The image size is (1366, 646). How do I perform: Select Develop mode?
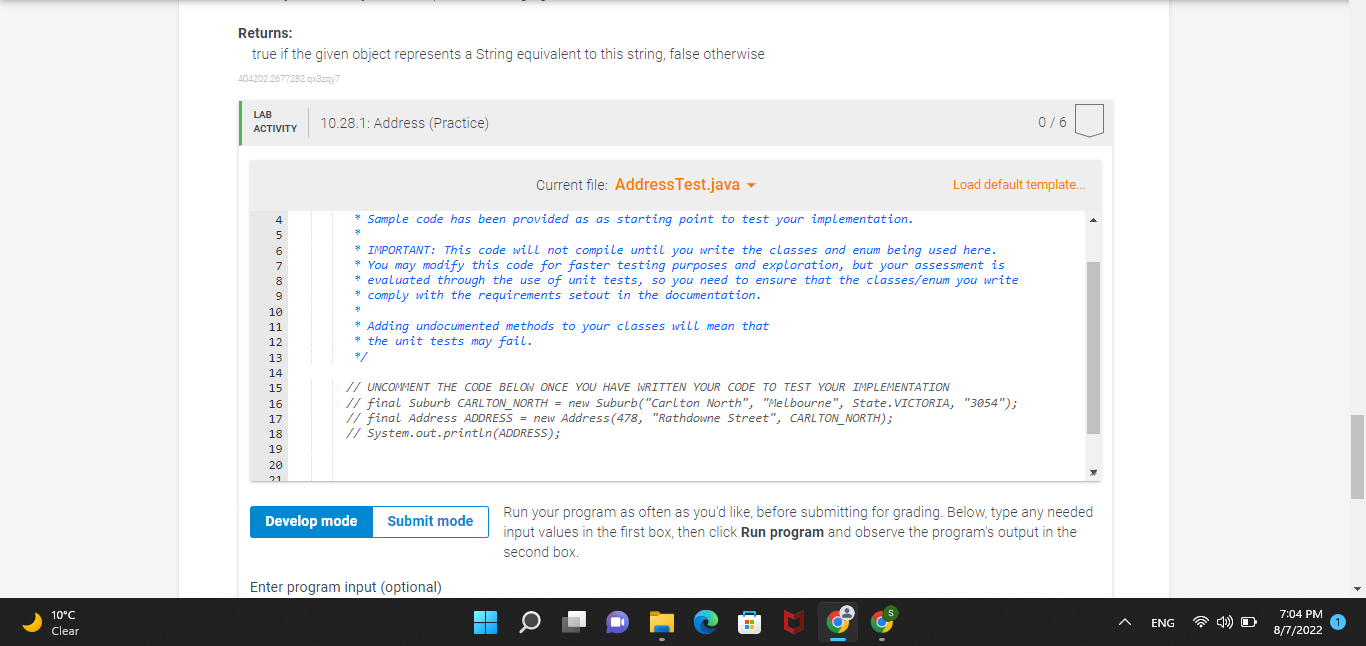(x=311, y=521)
